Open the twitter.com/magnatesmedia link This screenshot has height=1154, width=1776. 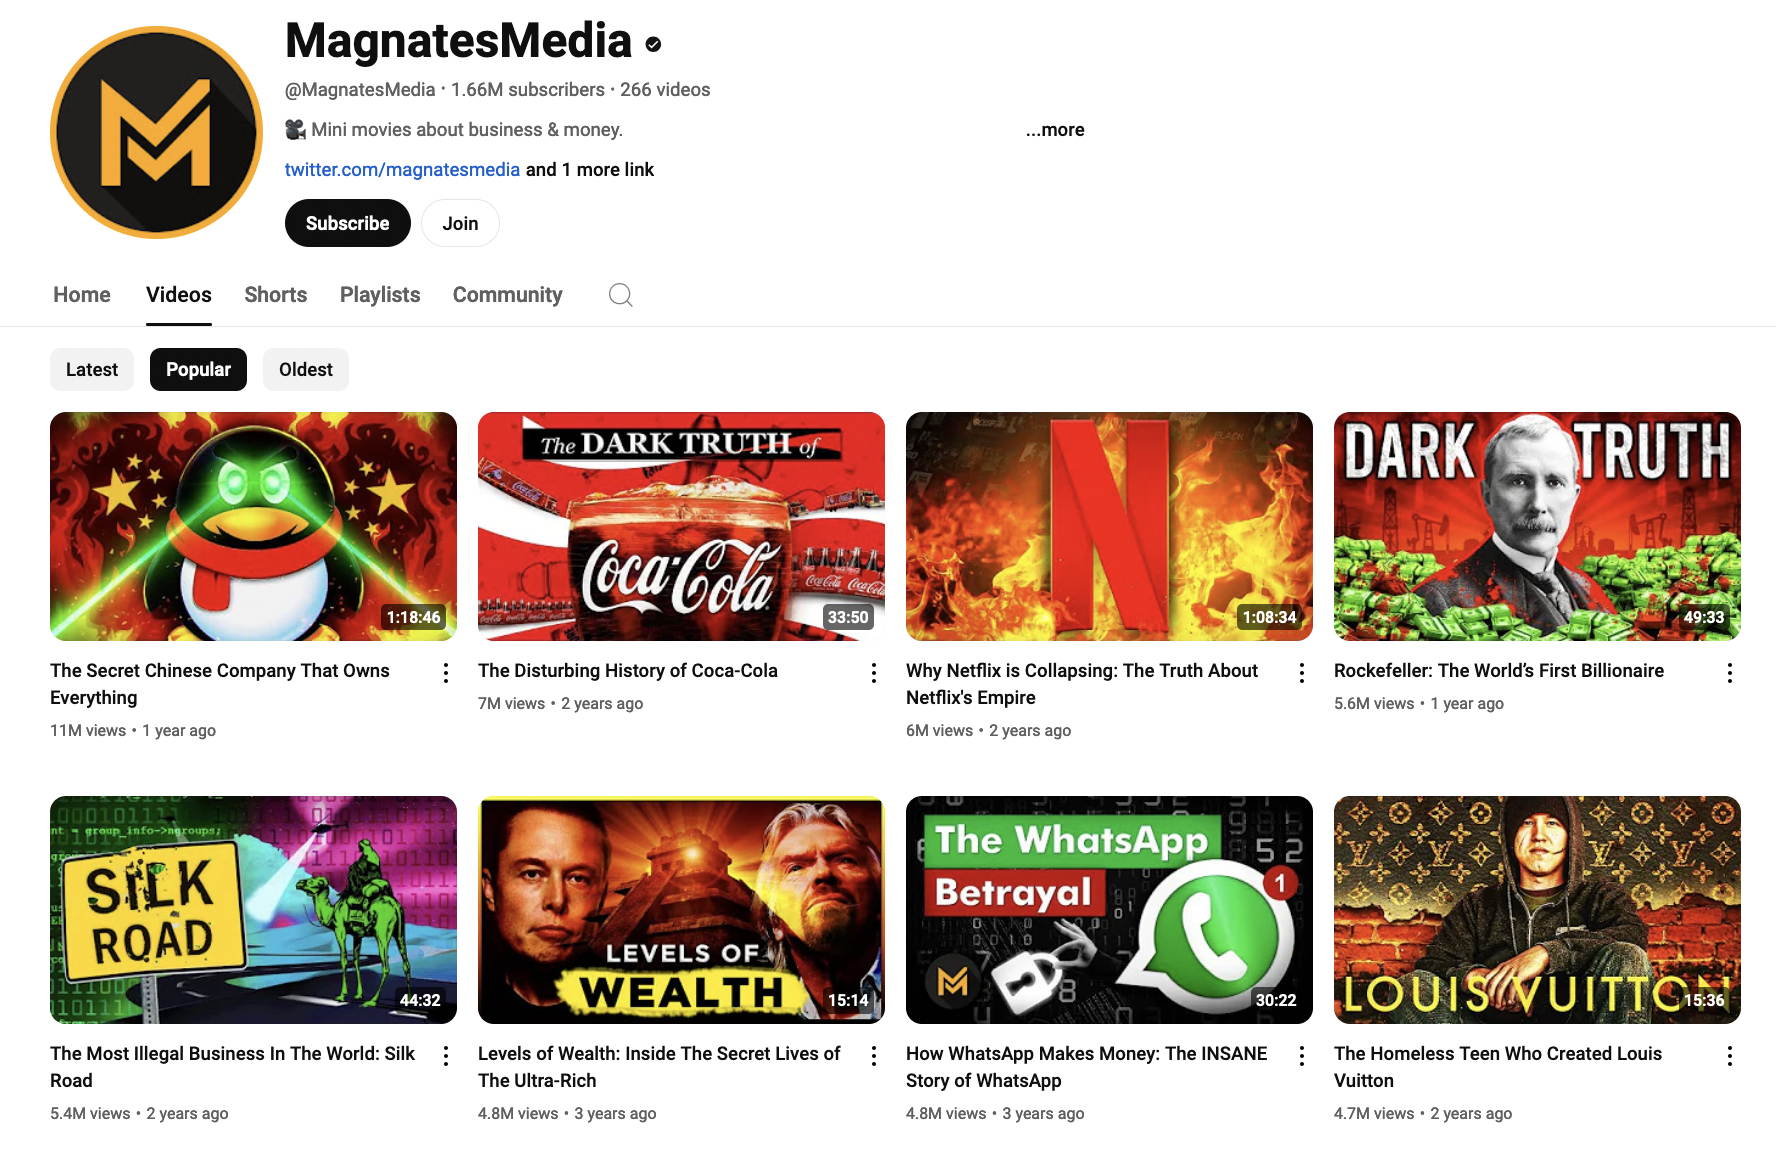[402, 170]
